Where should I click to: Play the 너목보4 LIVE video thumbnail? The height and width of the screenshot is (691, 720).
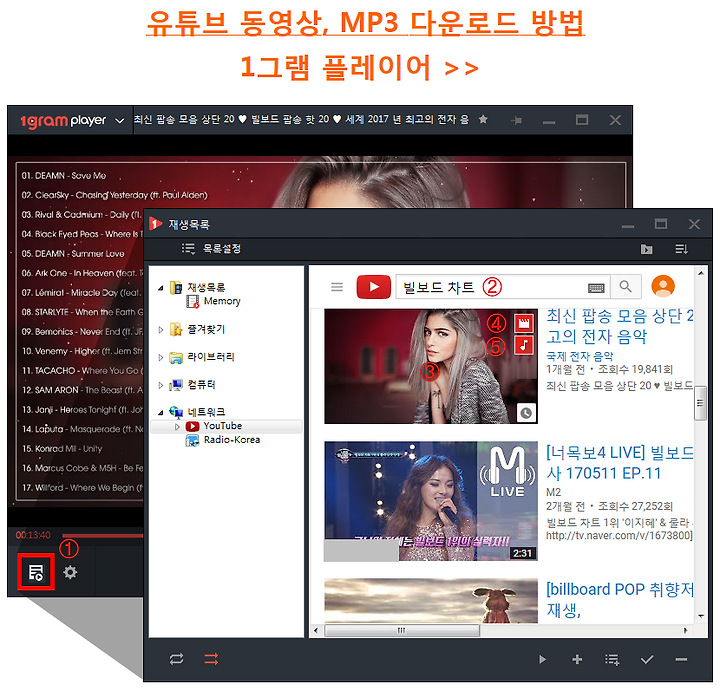(x=431, y=501)
